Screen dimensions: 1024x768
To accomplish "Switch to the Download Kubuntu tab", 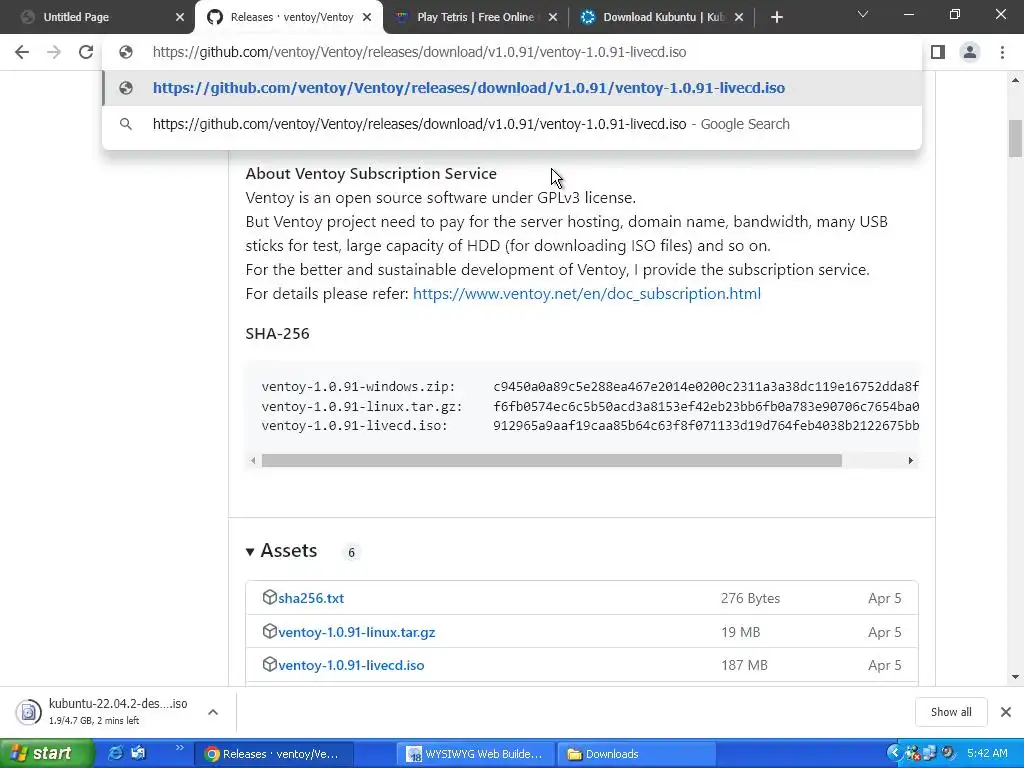I will point(661,17).
